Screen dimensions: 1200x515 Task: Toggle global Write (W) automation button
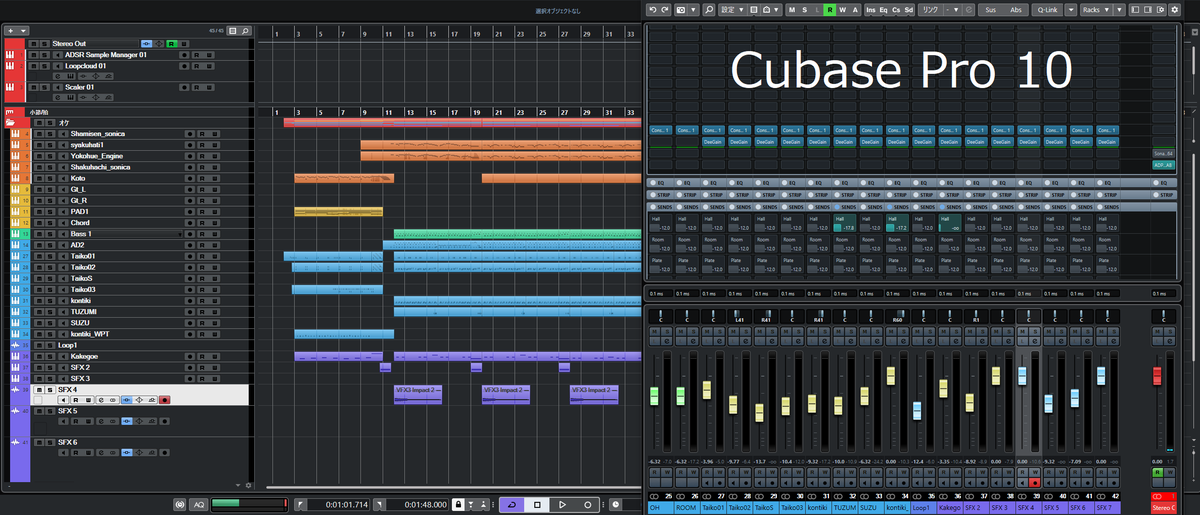843,9
